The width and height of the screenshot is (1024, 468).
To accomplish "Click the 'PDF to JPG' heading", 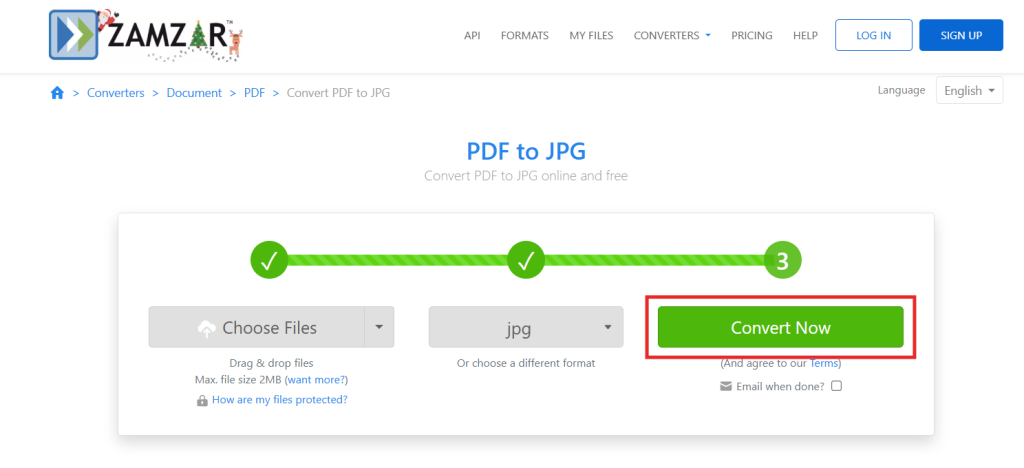I will click(526, 151).
